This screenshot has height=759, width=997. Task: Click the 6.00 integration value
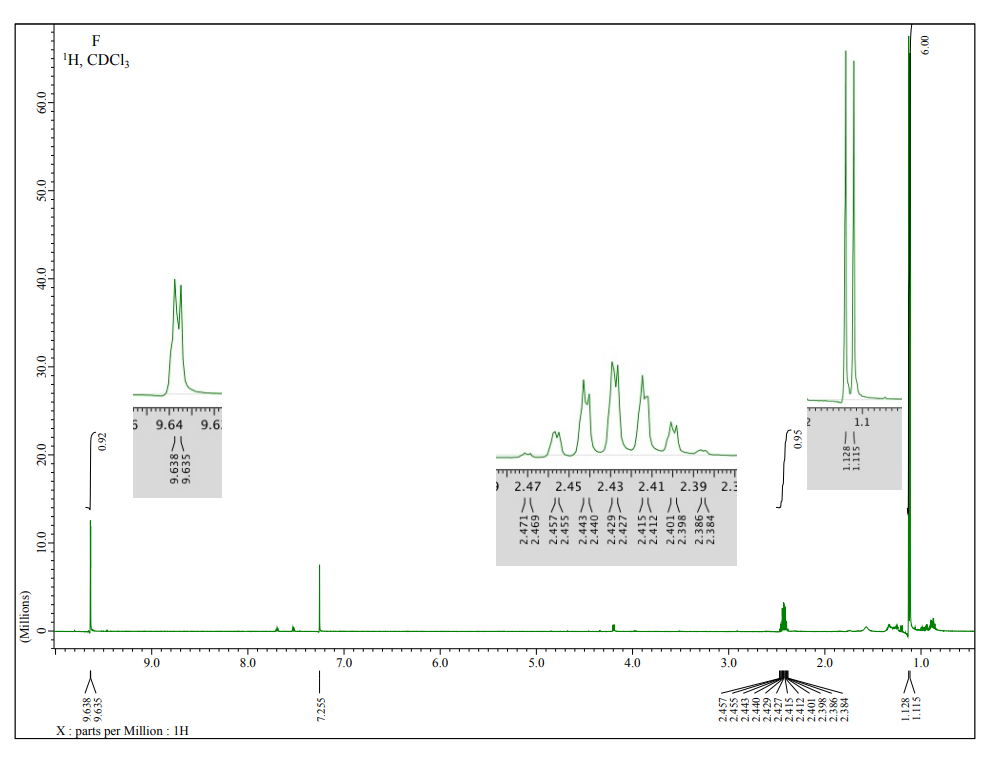click(925, 45)
